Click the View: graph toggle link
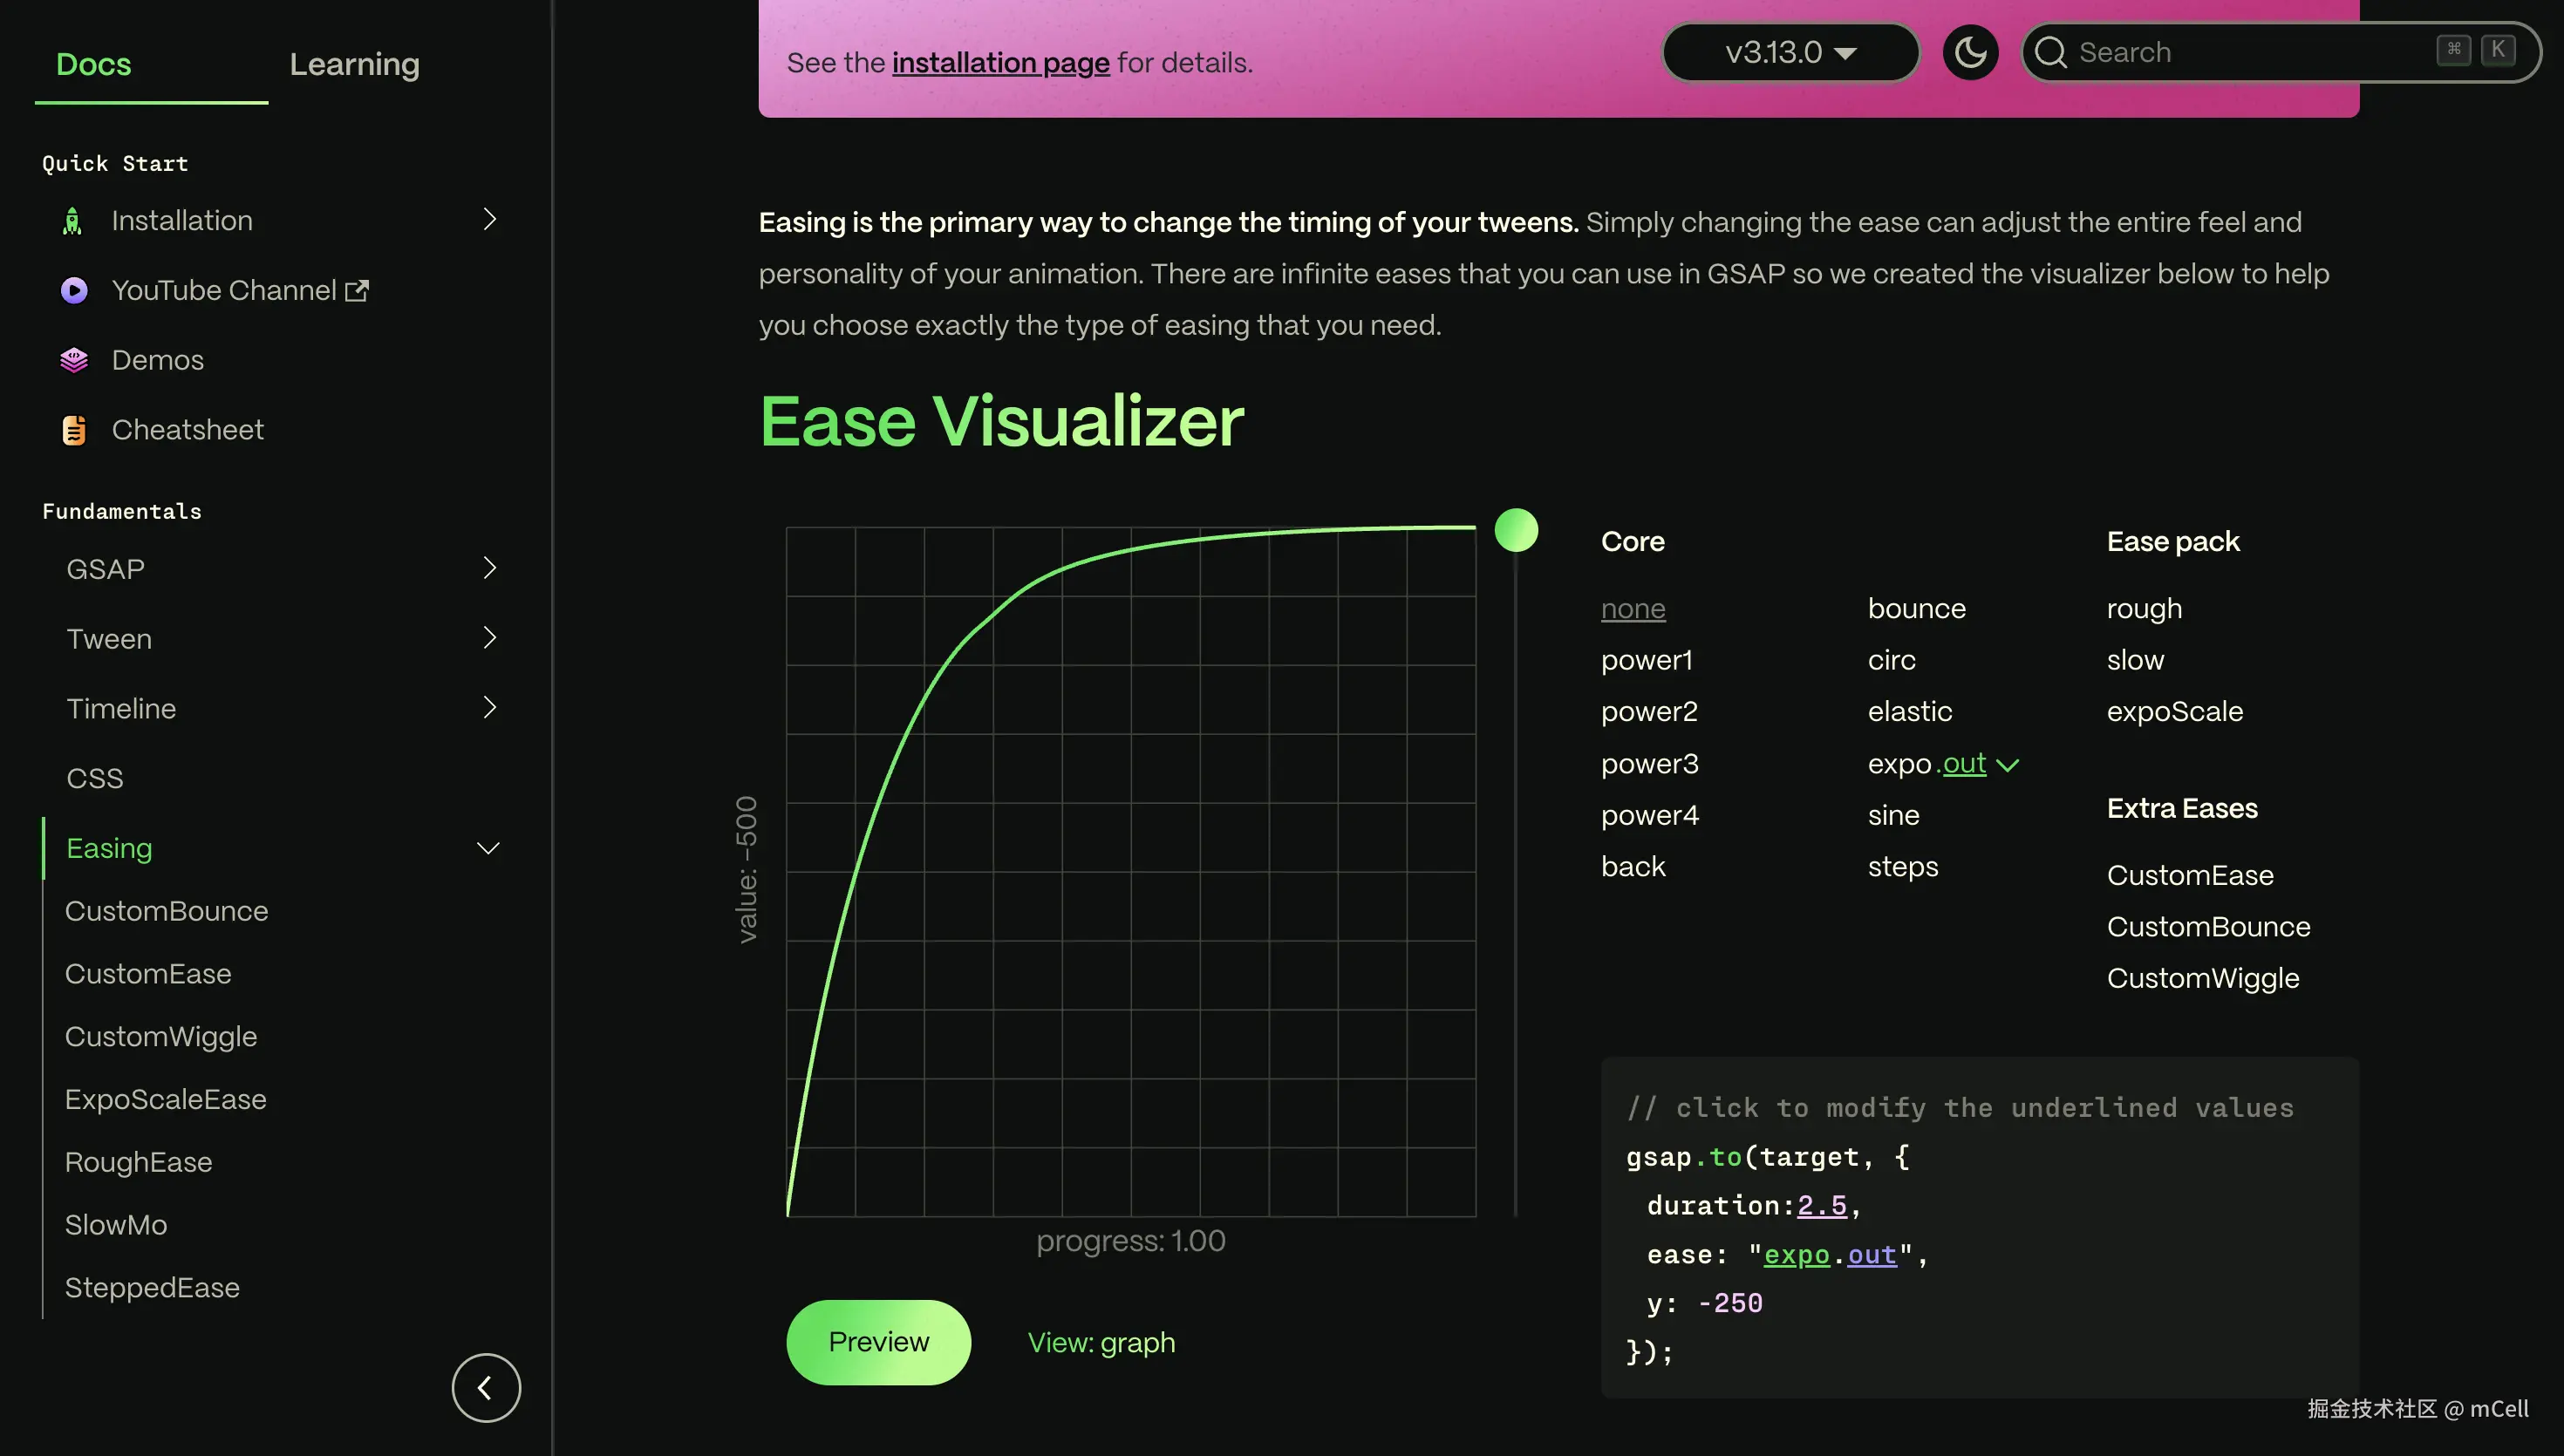This screenshot has height=1456, width=2564. pyautogui.click(x=1101, y=1342)
